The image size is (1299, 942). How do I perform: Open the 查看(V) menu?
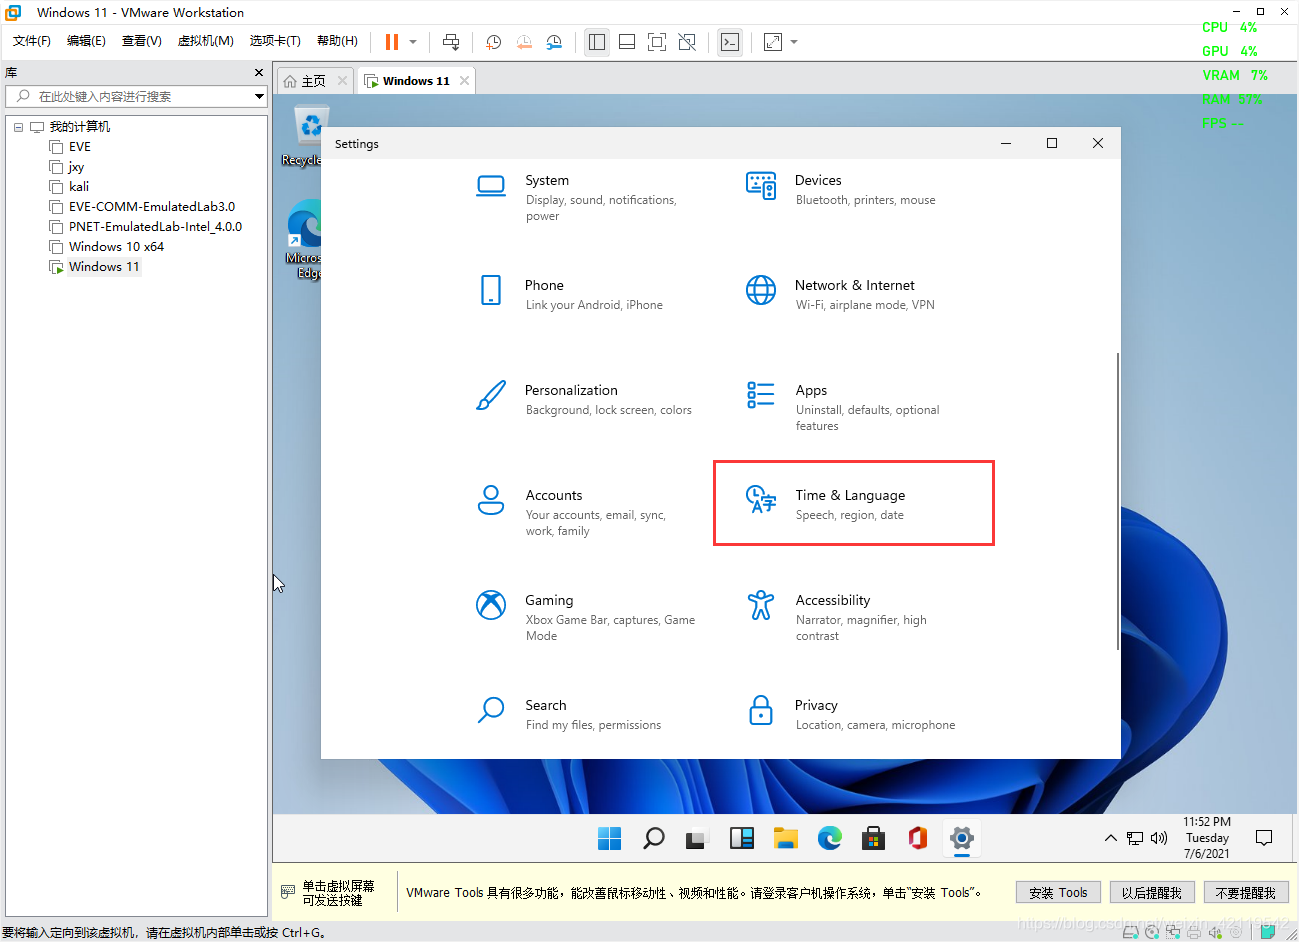coord(142,41)
